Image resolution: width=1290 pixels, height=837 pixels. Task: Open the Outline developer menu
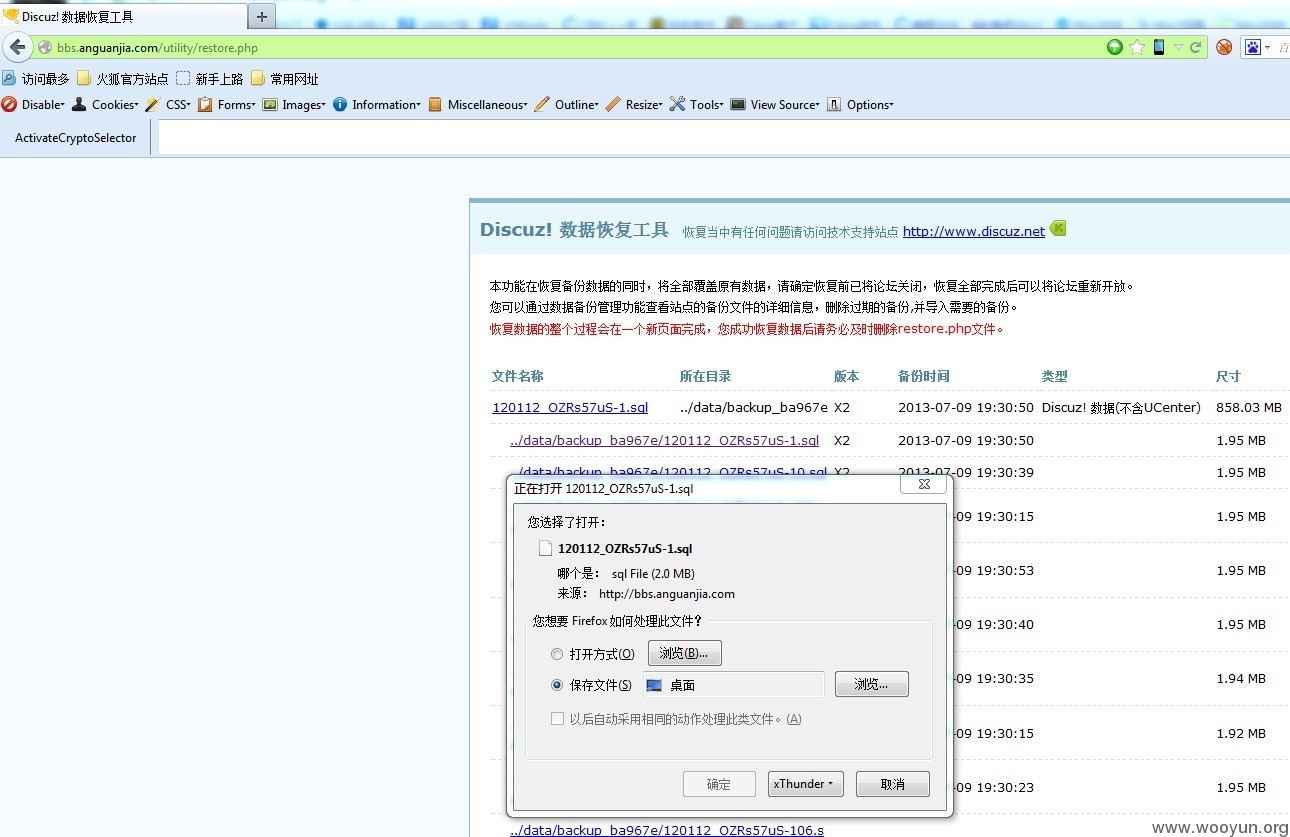[x=567, y=104]
